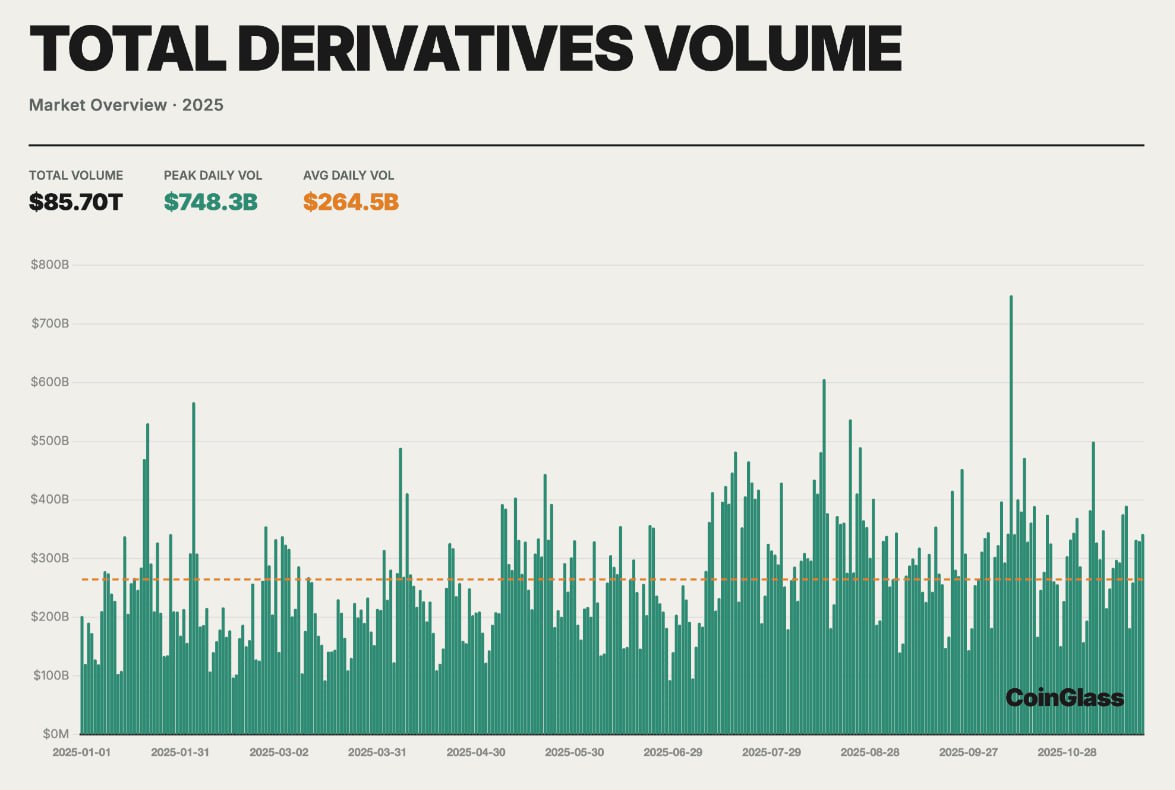Image resolution: width=1175 pixels, height=790 pixels.
Task: Click the Market Overview · 2025 subtitle
Action: (126, 105)
